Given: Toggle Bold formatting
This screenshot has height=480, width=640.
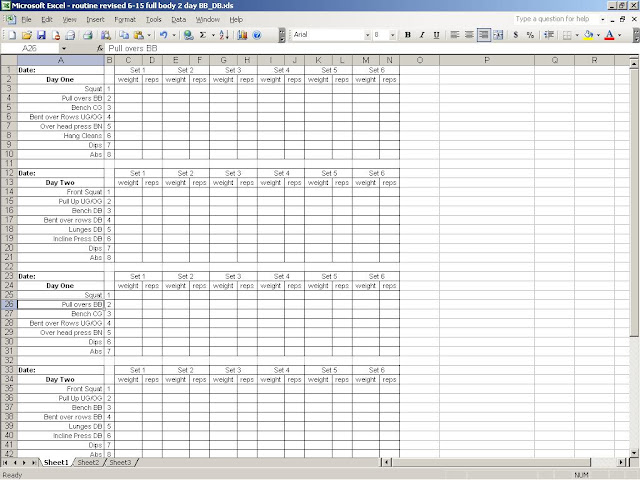Looking at the screenshot, I should (407, 35).
